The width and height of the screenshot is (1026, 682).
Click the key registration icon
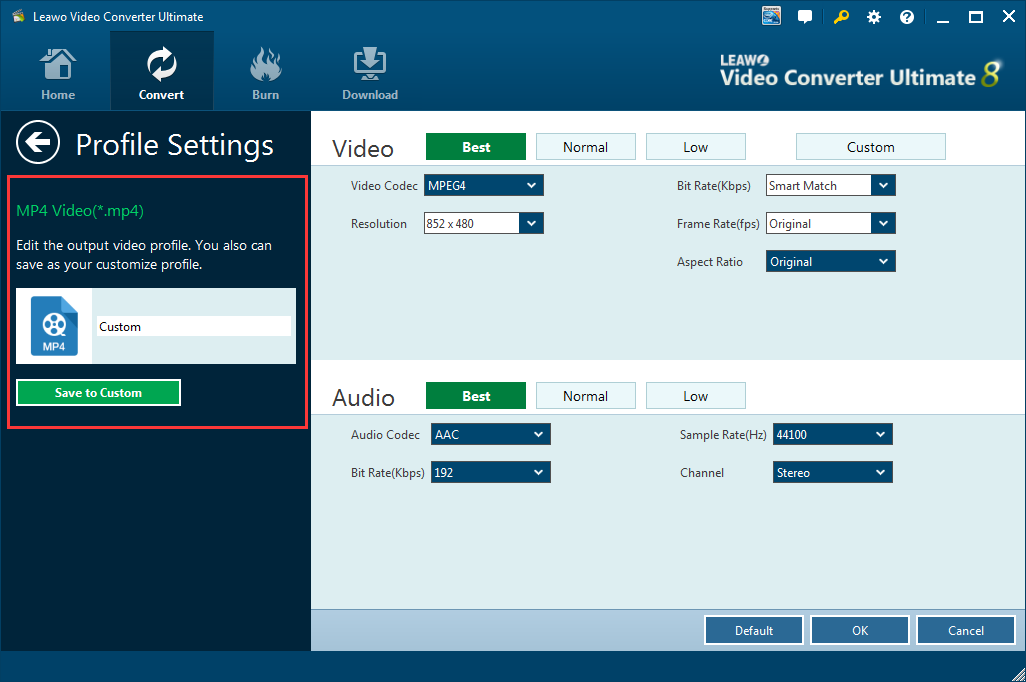(841, 16)
